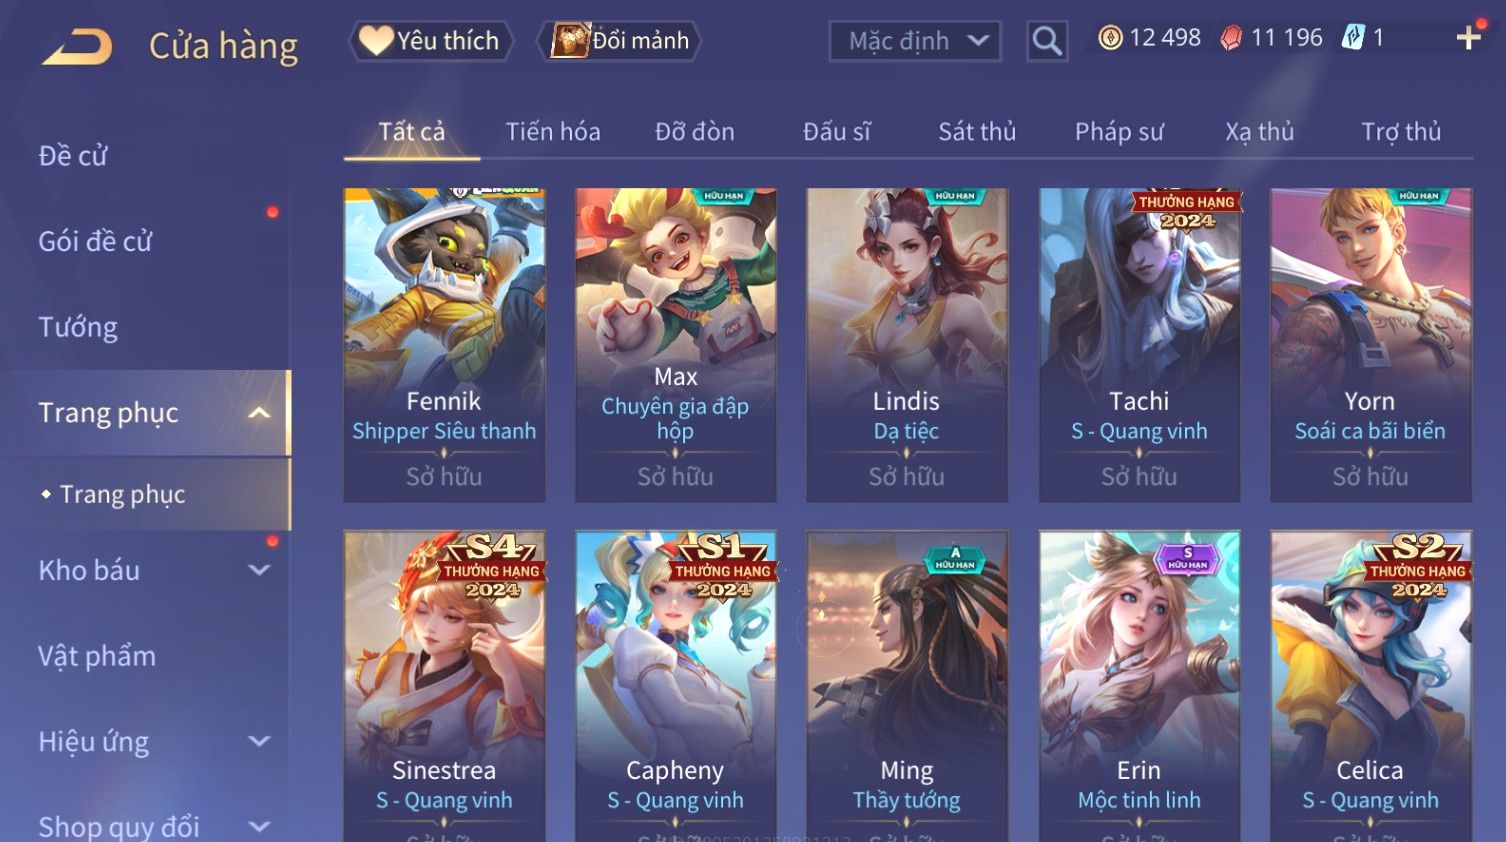1506x842 pixels.
Task: Click the heart icon on Yêu thích
Action: [376, 40]
